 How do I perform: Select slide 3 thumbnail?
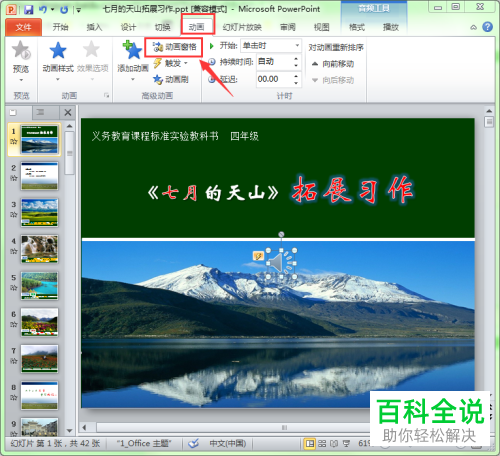[39, 213]
